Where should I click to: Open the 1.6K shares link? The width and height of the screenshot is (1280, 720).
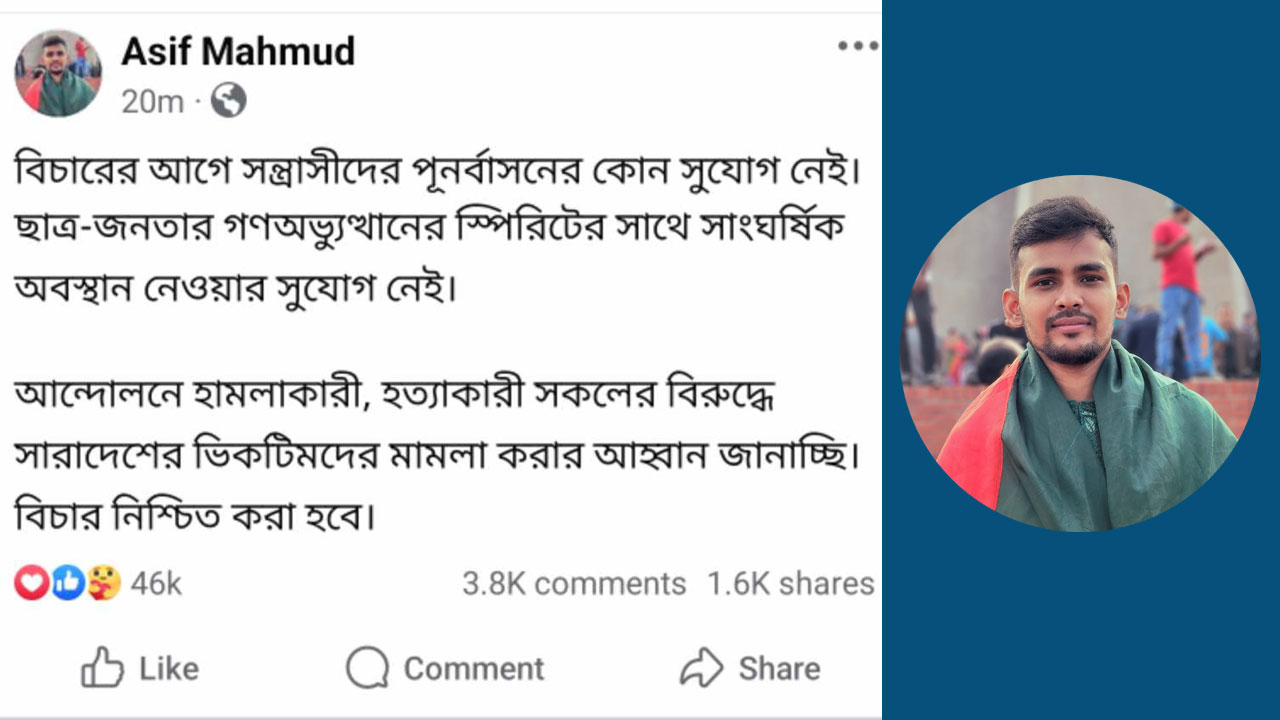pos(790,584)
